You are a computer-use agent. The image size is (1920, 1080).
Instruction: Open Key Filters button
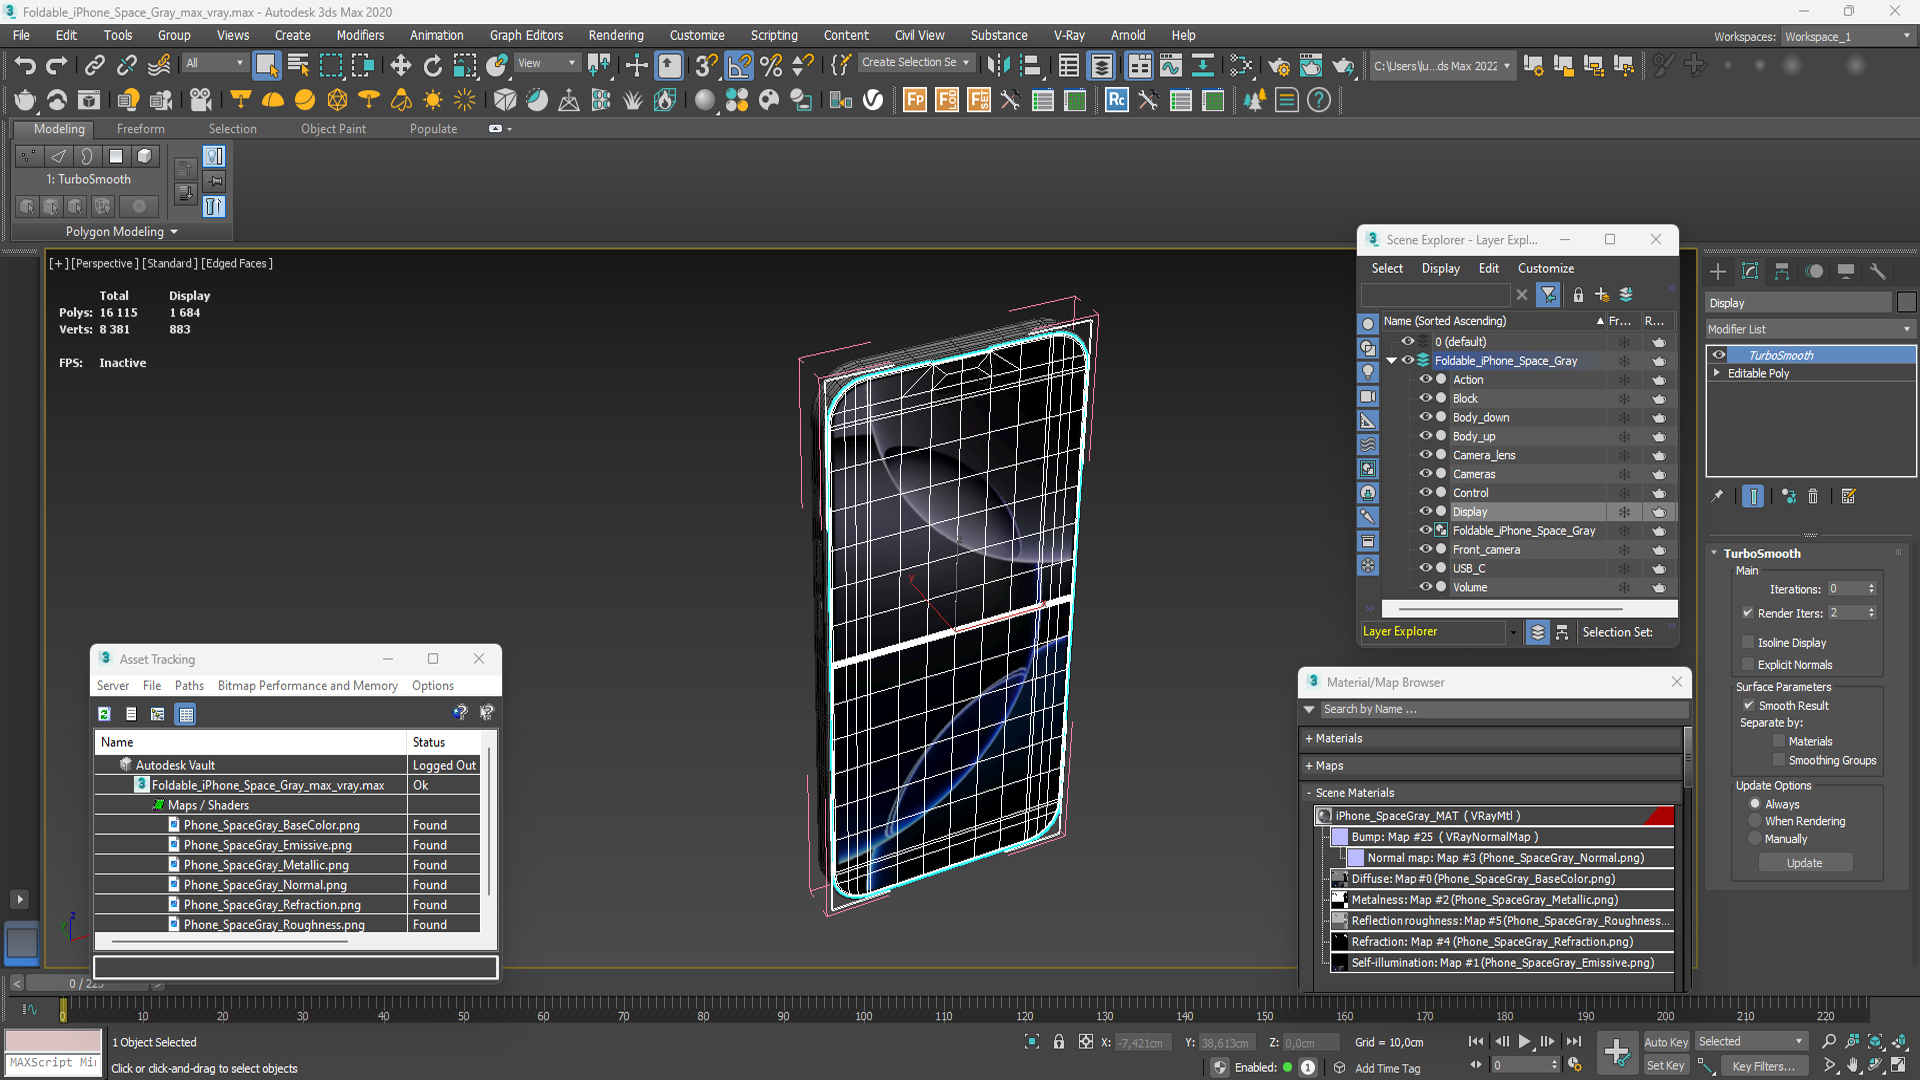pyautogui.click(x=1763, y=1066)
